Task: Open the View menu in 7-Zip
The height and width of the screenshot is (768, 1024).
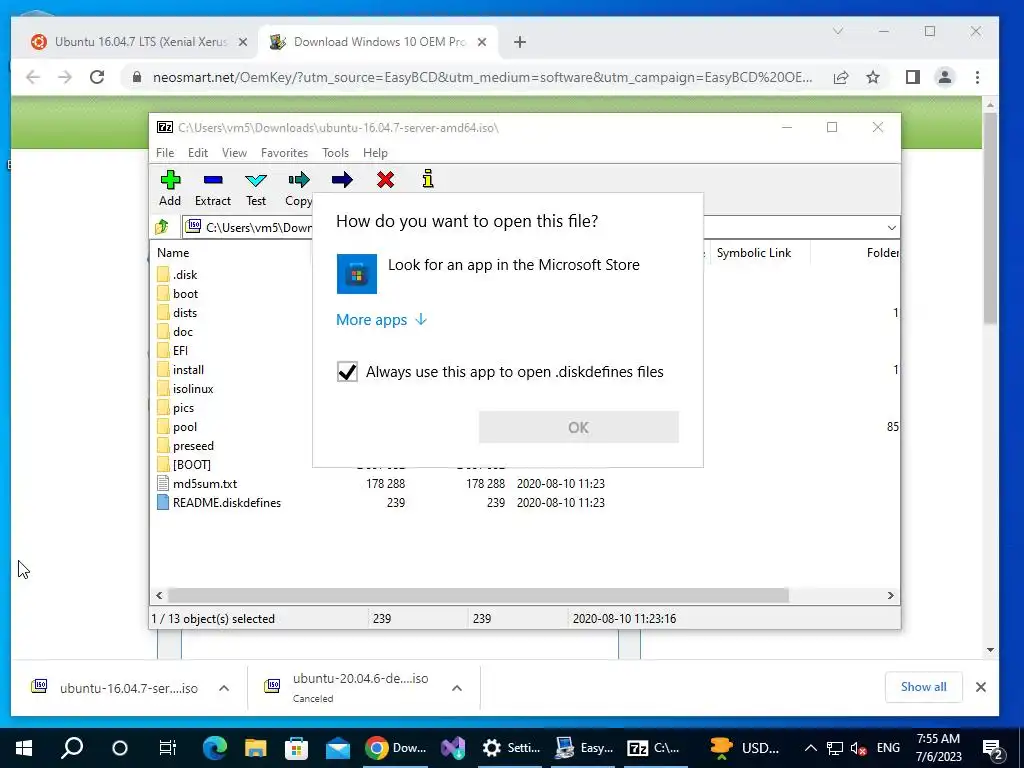Action: [234, 153]
